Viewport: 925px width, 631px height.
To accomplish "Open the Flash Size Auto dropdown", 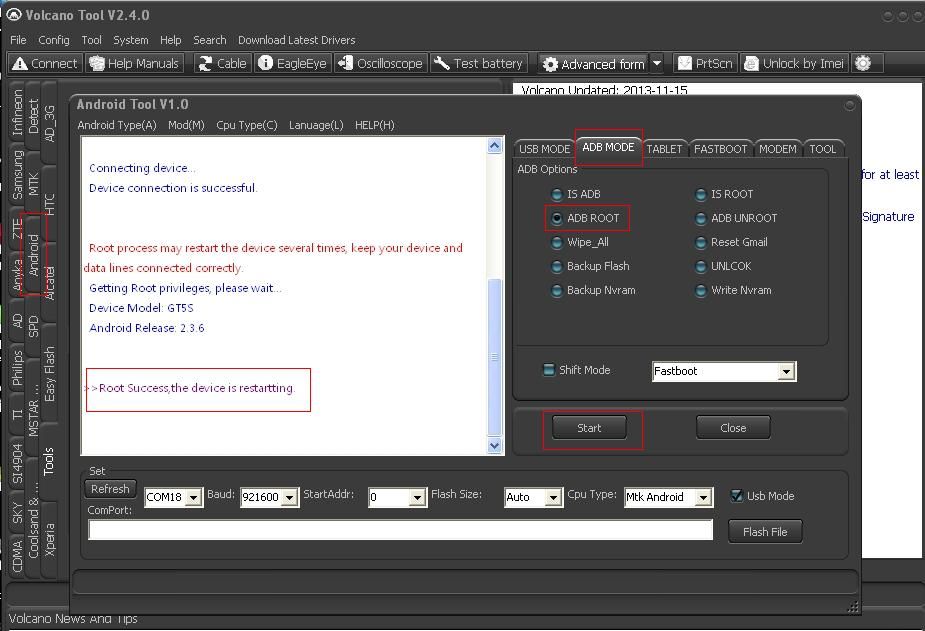I will [x=553, y=498].
